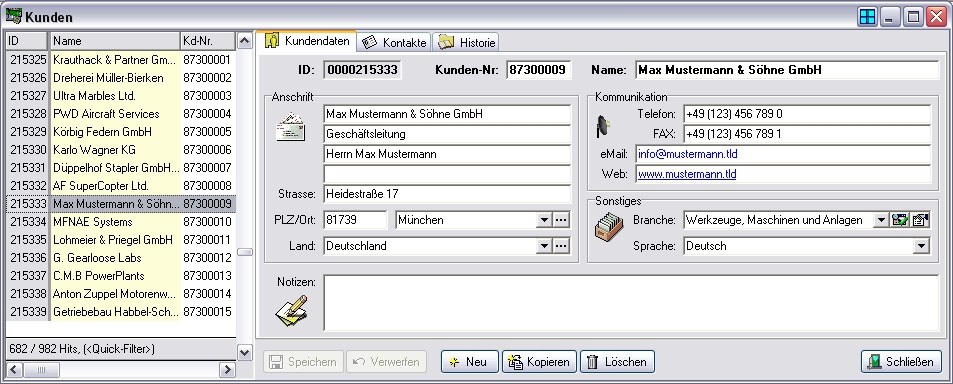953x384 pixels.
Task: Sort list by ID column header
Action: (27, 41)
